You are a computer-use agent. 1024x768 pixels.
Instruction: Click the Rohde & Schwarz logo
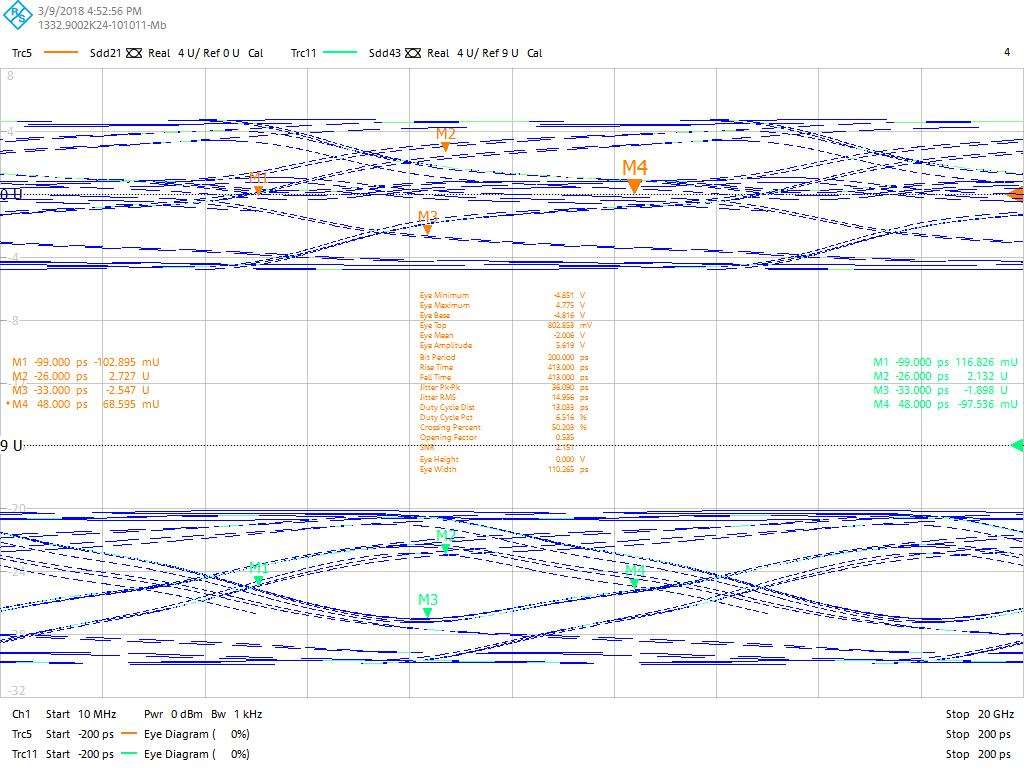(x=18, y=17)
